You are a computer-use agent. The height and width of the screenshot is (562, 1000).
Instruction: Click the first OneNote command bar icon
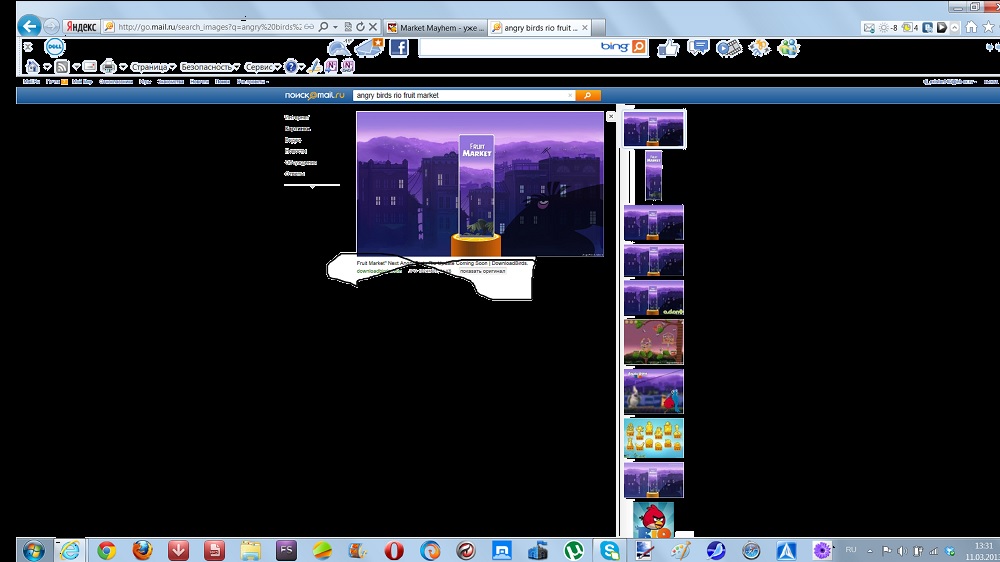(331, 66)
